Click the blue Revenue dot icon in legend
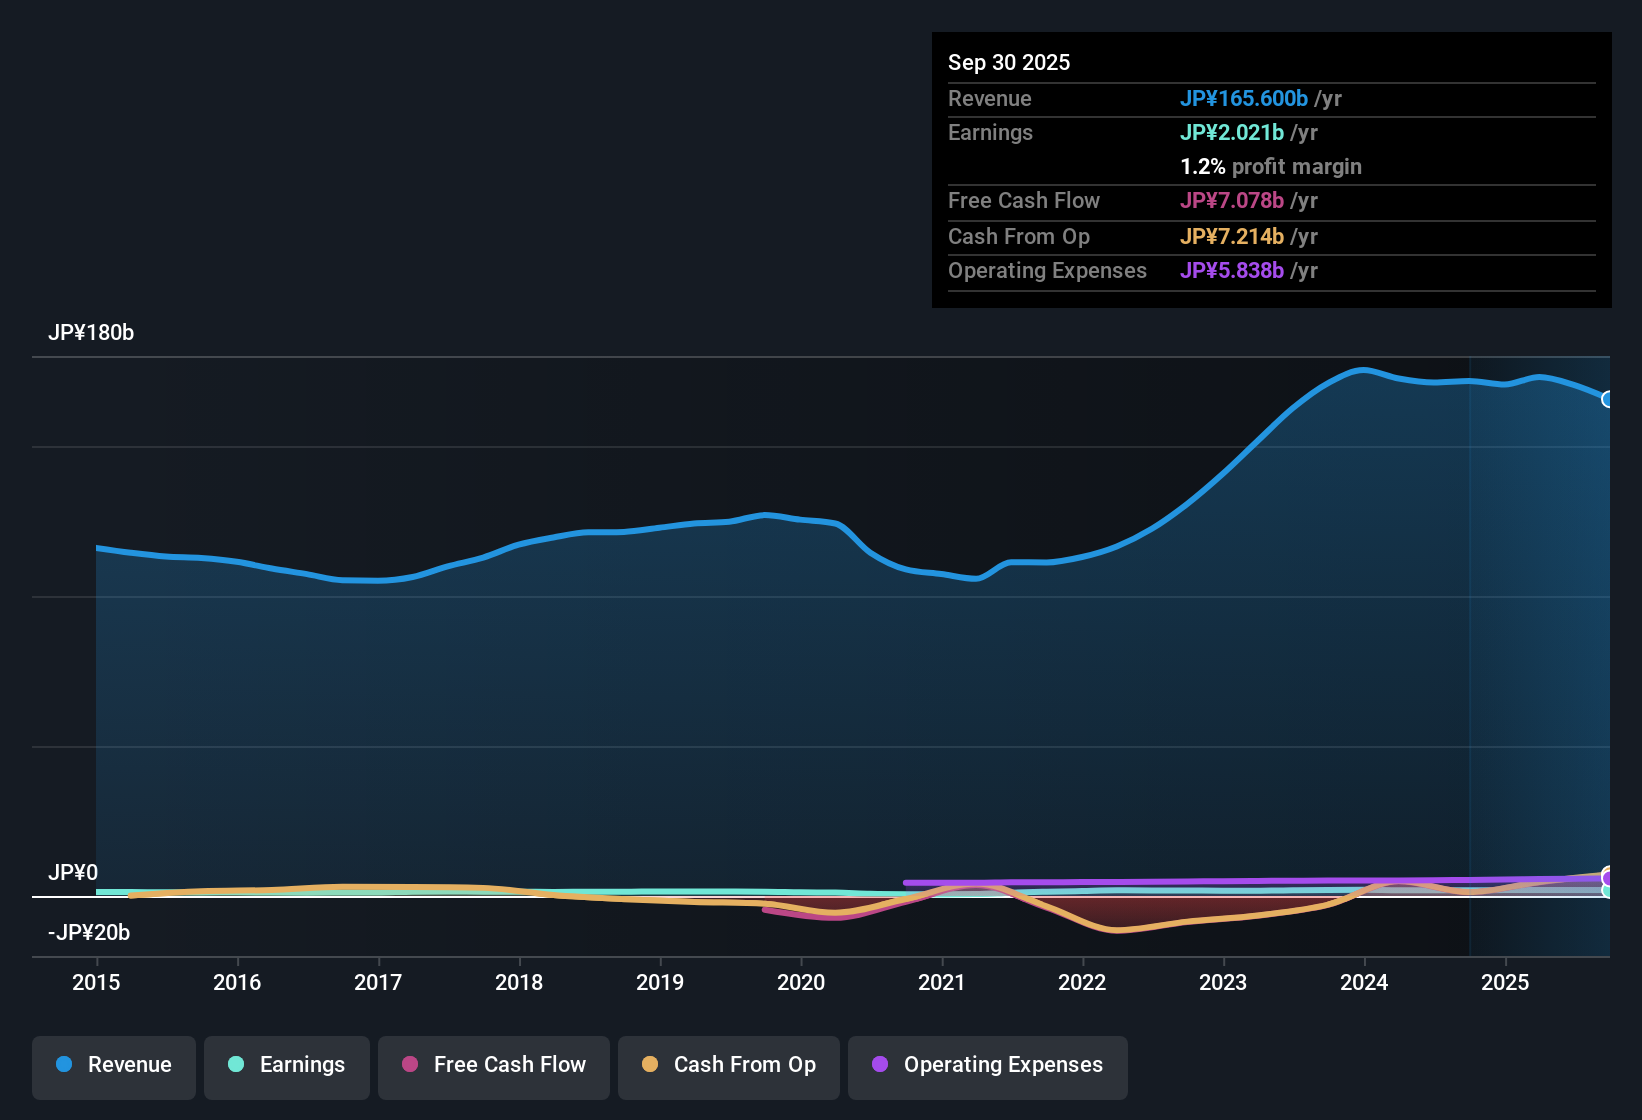 click(64, 1065)
